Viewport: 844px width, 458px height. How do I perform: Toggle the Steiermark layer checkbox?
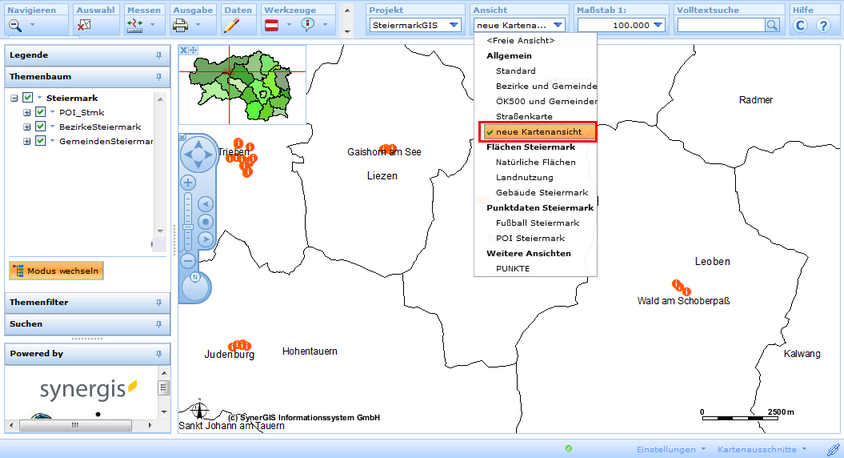coord(27,97)
